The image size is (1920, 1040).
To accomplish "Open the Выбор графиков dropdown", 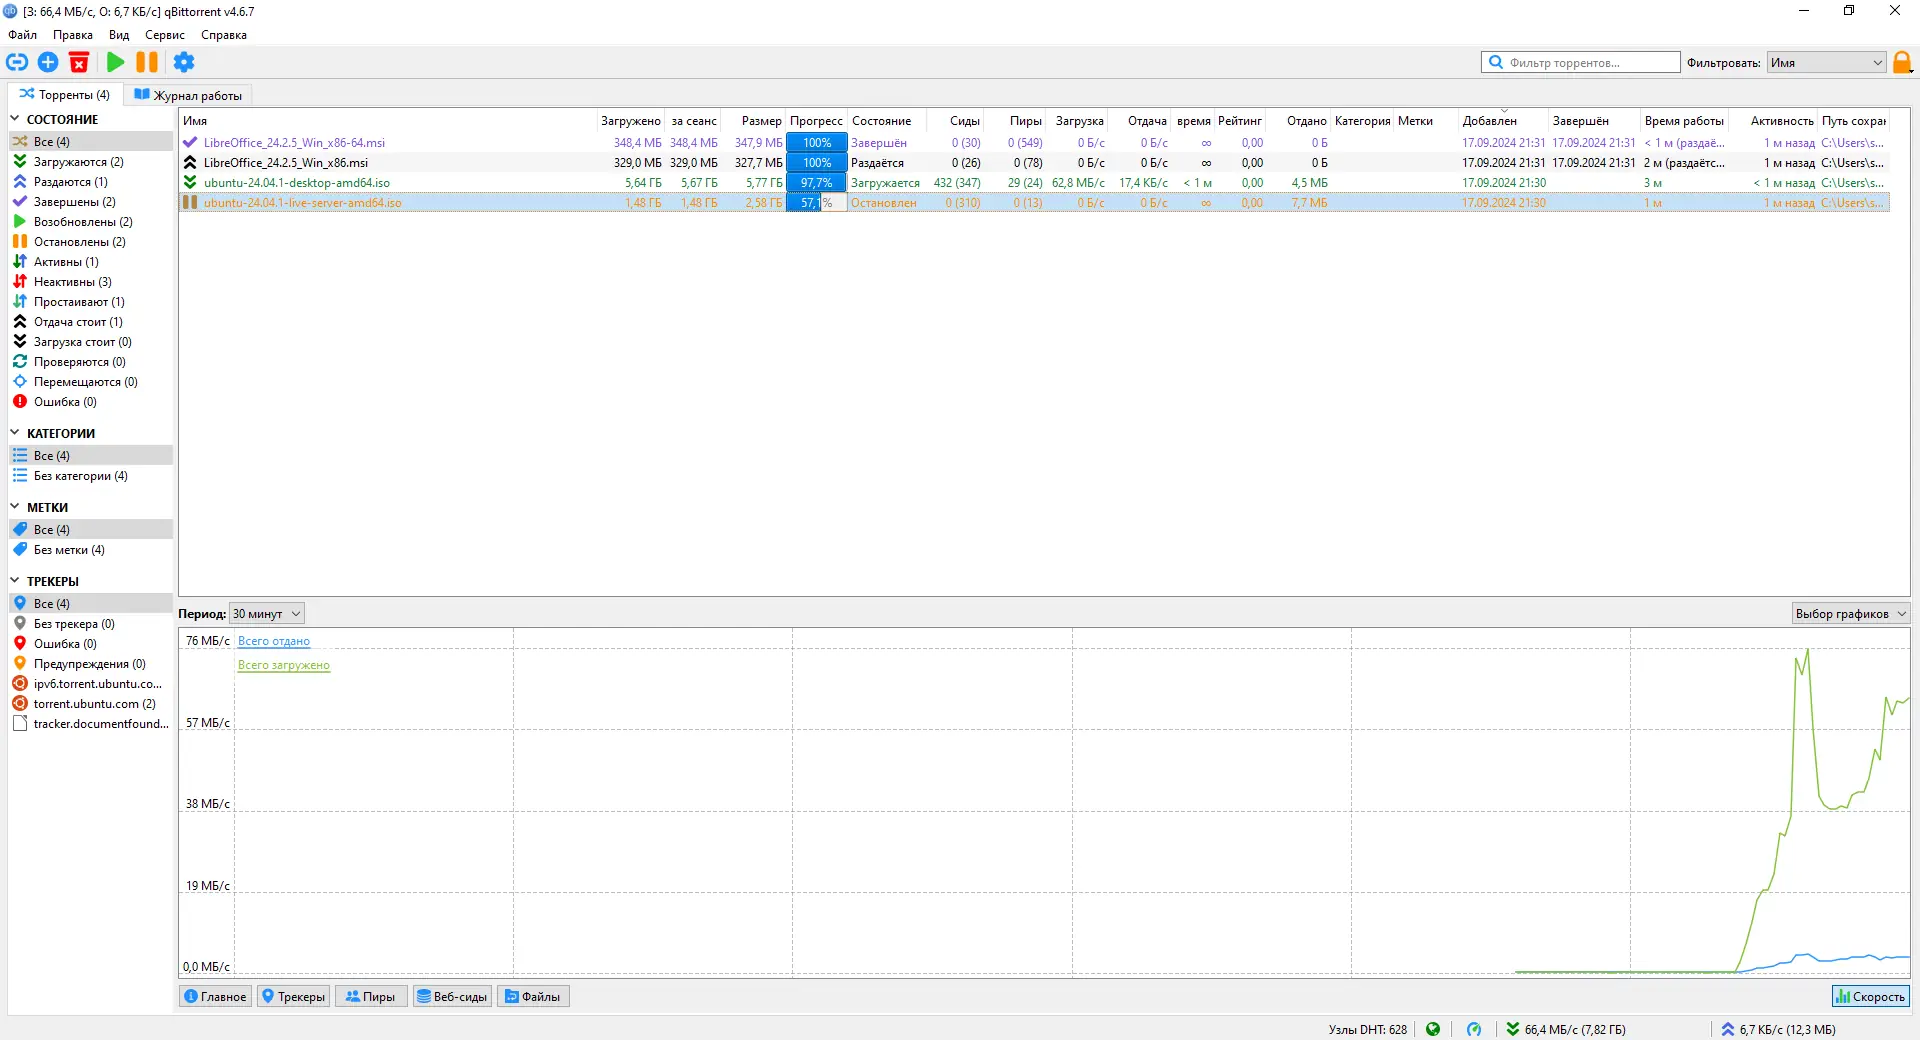I will [x=1850, y=614].
